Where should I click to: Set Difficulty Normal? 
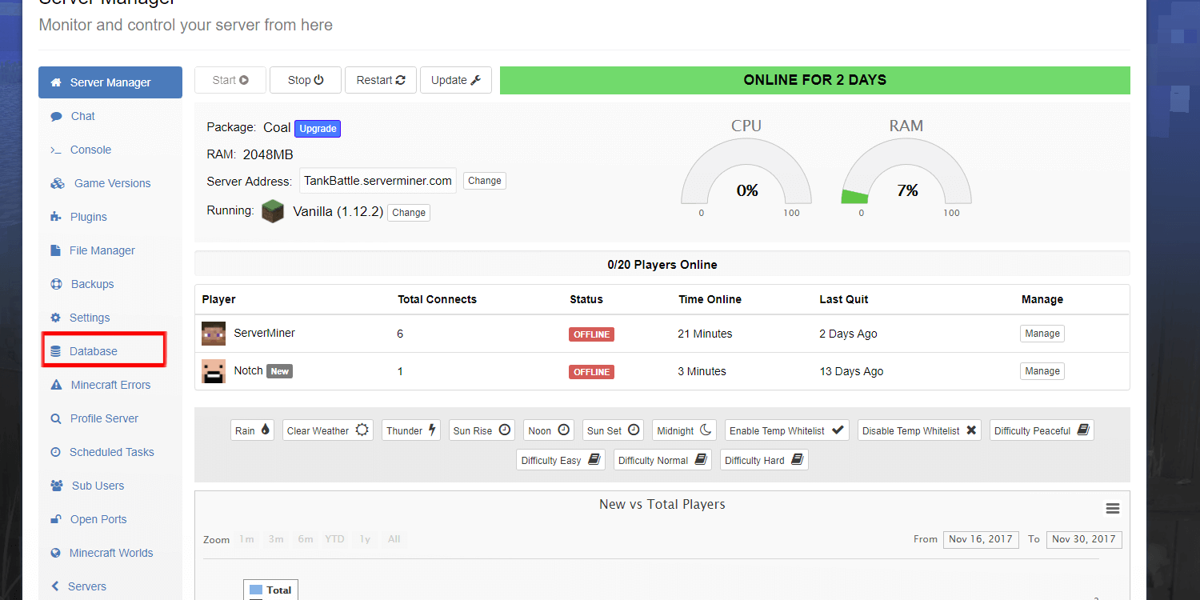[663, 460]
